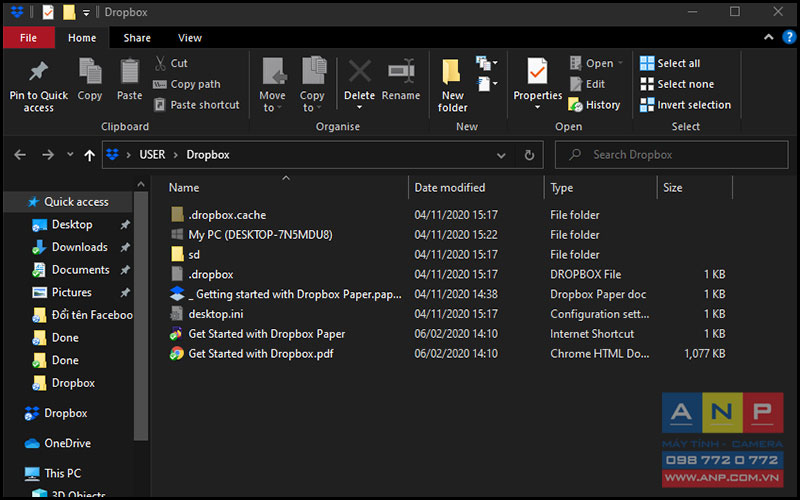Click Dropbox breadcrumb in address bar

(x=208, y=155)
